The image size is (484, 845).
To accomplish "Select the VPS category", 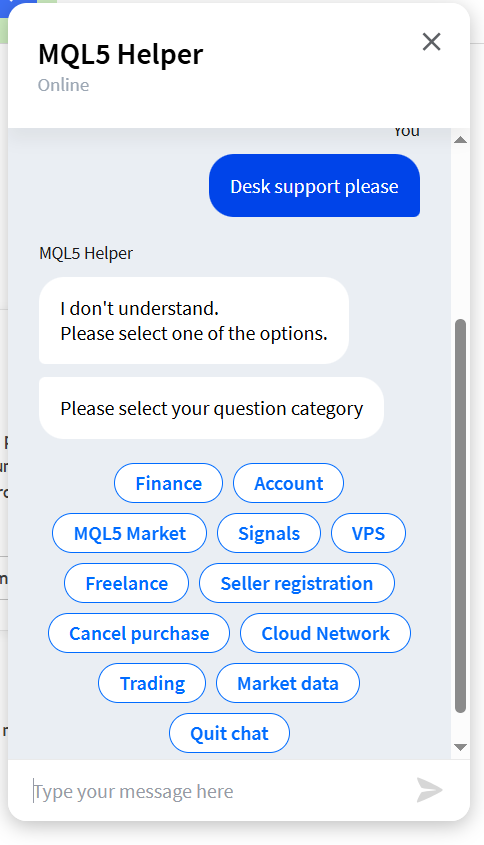I will 368,533.
